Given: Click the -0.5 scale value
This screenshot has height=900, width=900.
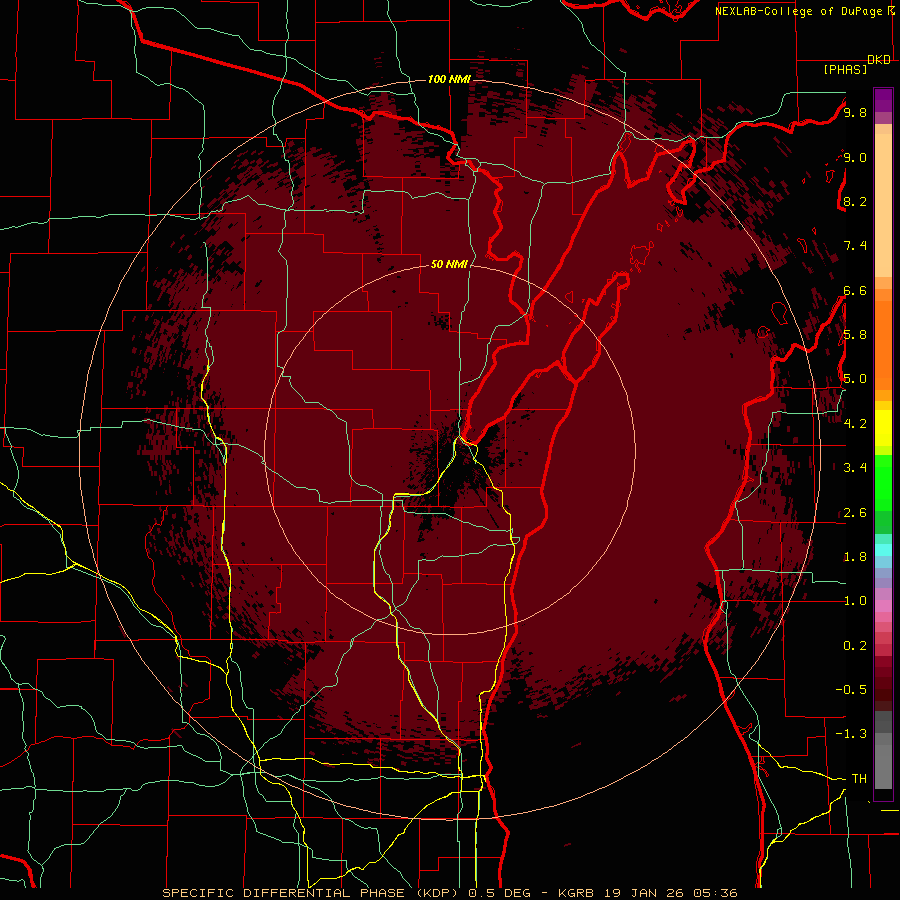Looking at the screenshot, I should [851, 690].
